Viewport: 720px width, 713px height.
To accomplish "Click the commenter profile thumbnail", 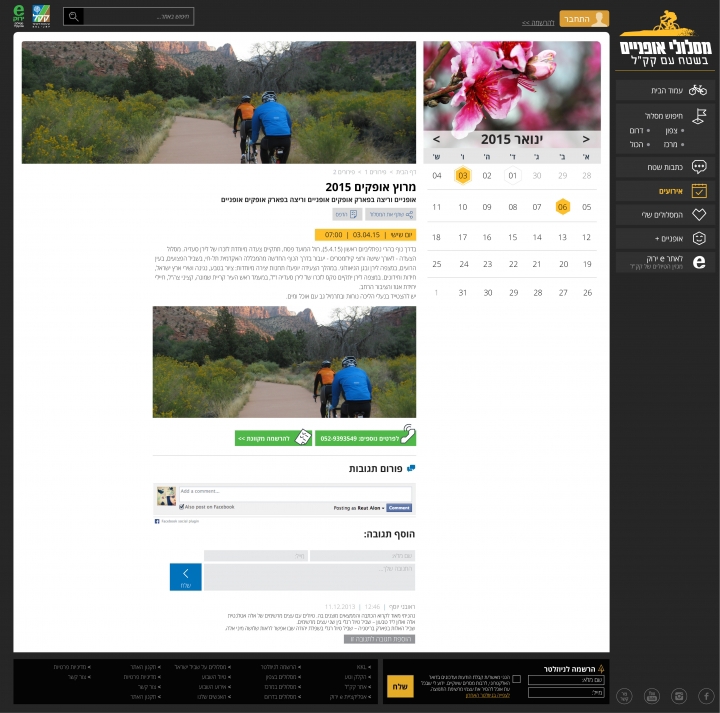I will coord(166,496).
